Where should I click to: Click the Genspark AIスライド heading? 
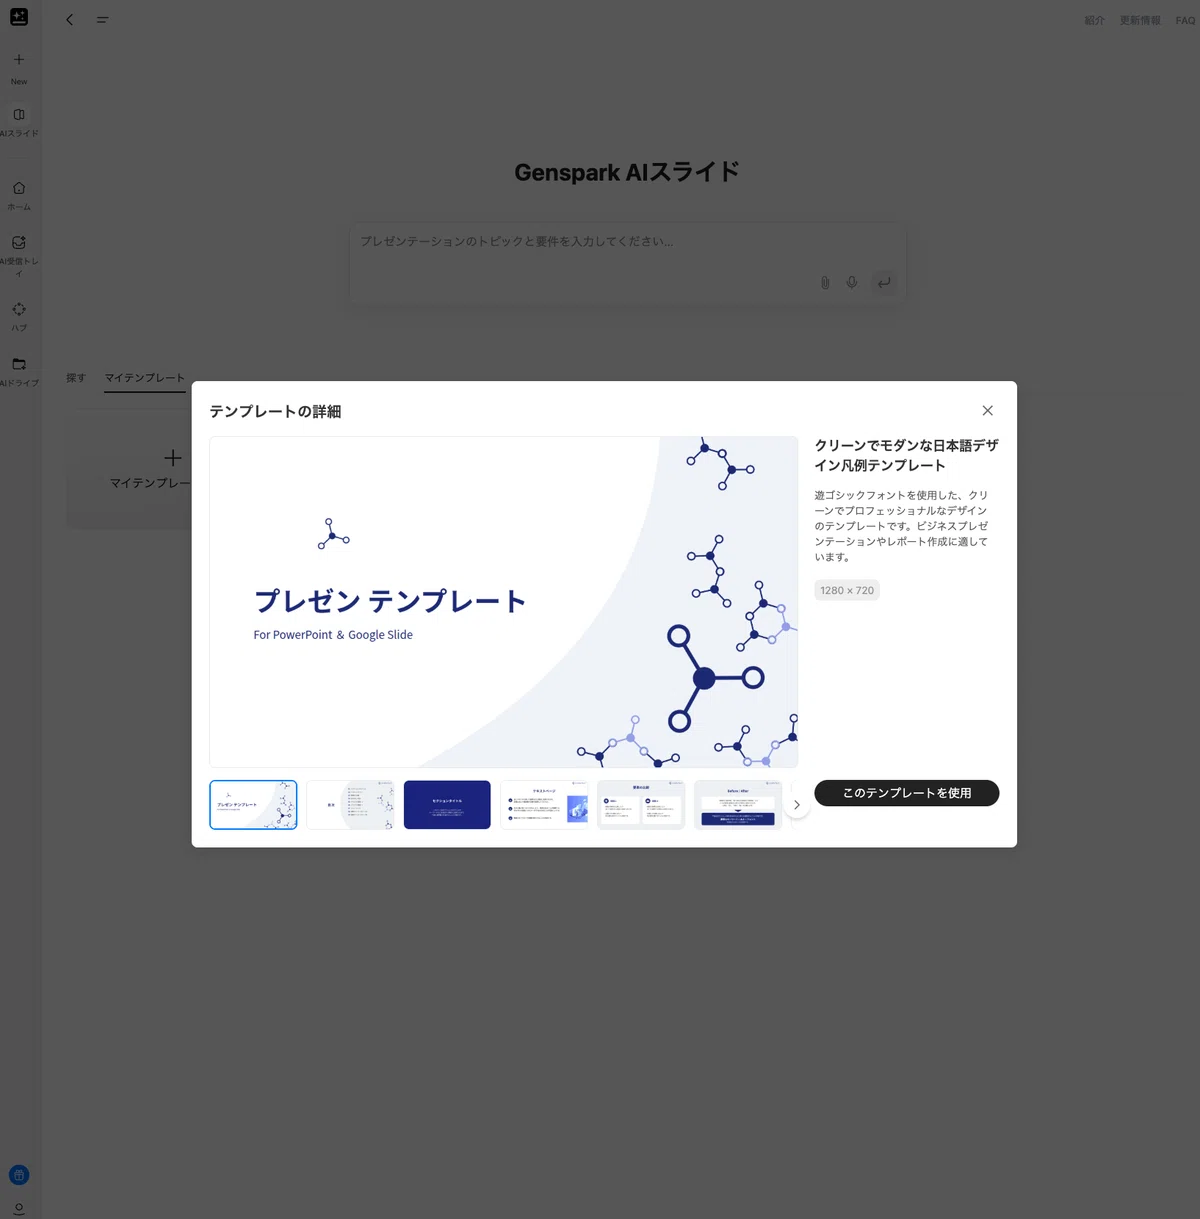pyautogui.click(x=627, y=172)
